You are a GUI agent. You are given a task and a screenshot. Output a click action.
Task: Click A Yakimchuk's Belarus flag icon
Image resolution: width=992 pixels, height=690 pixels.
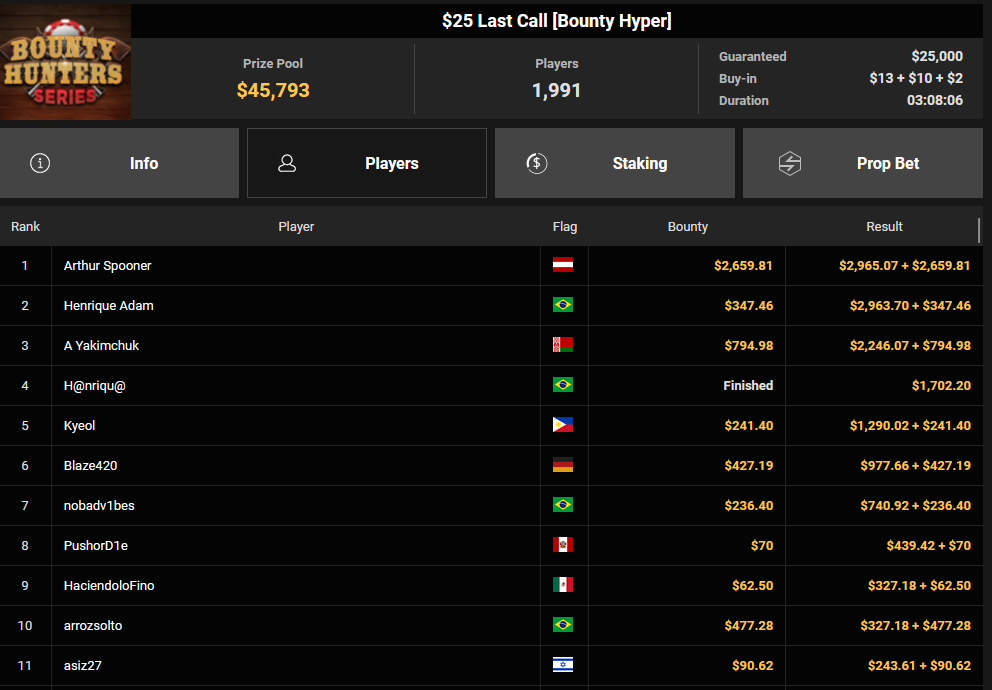[x=563, y=345]
